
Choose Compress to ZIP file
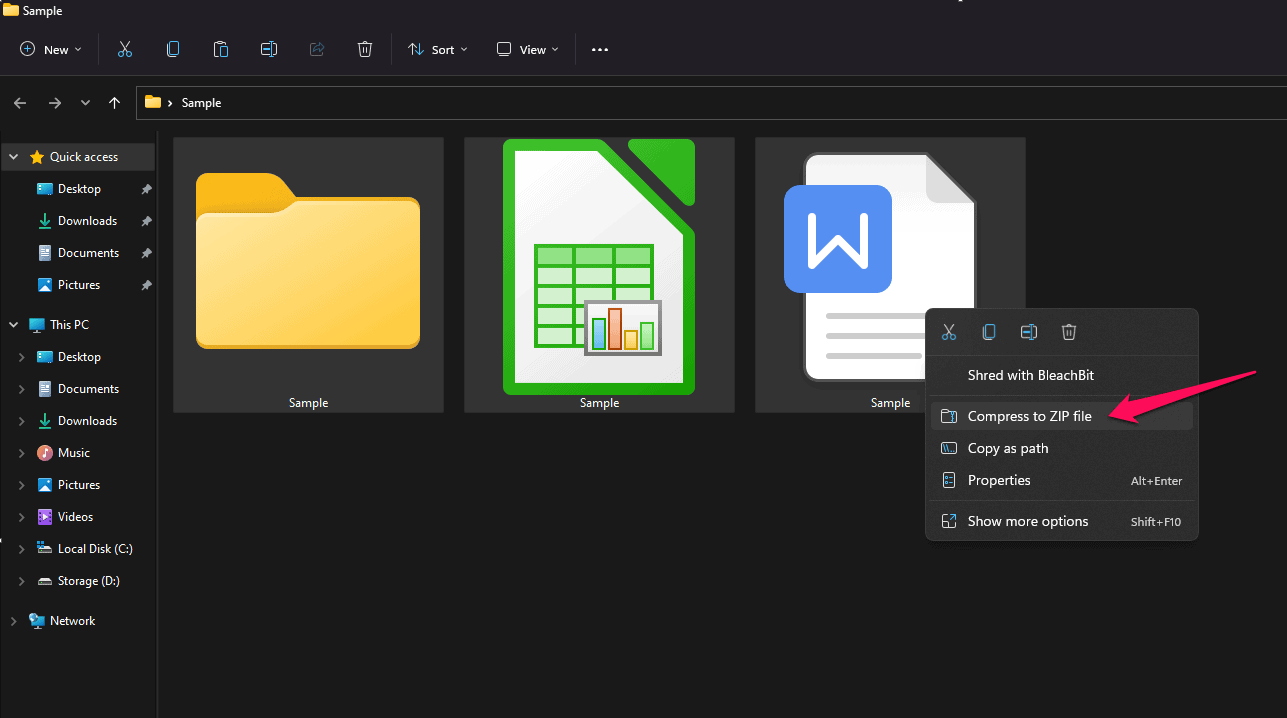tap(1031, 415)
